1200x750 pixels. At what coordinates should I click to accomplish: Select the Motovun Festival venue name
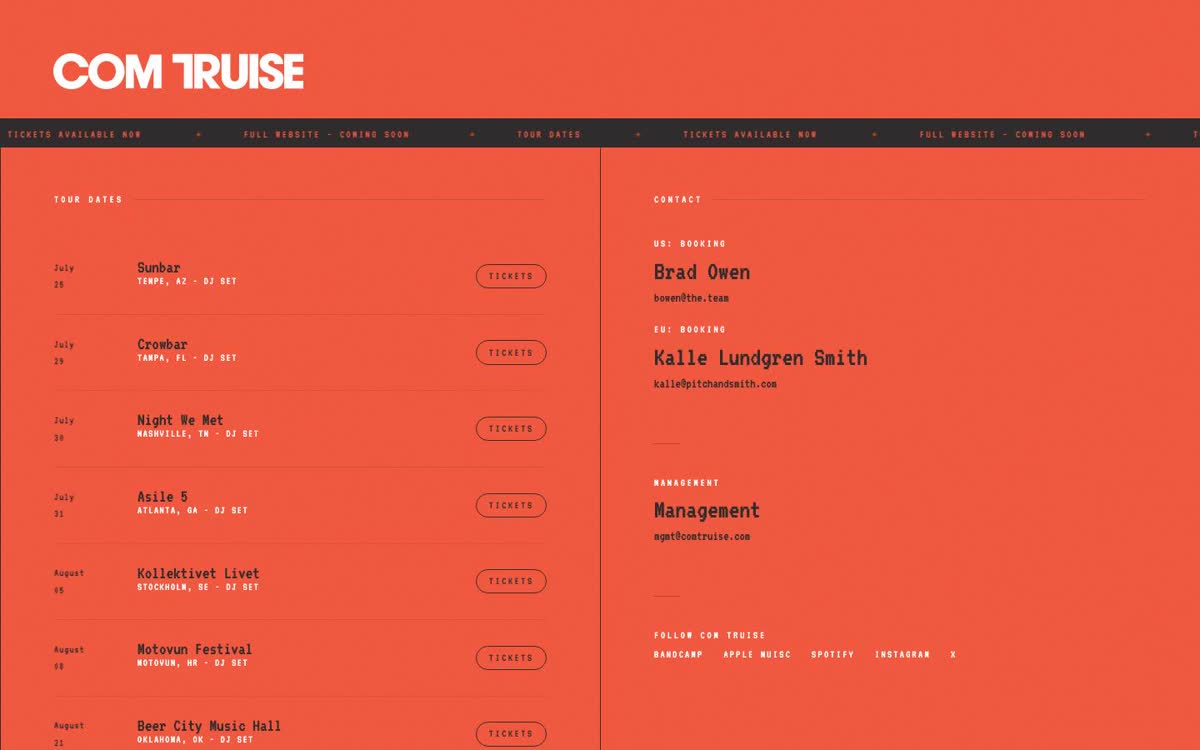click(194, 650)
